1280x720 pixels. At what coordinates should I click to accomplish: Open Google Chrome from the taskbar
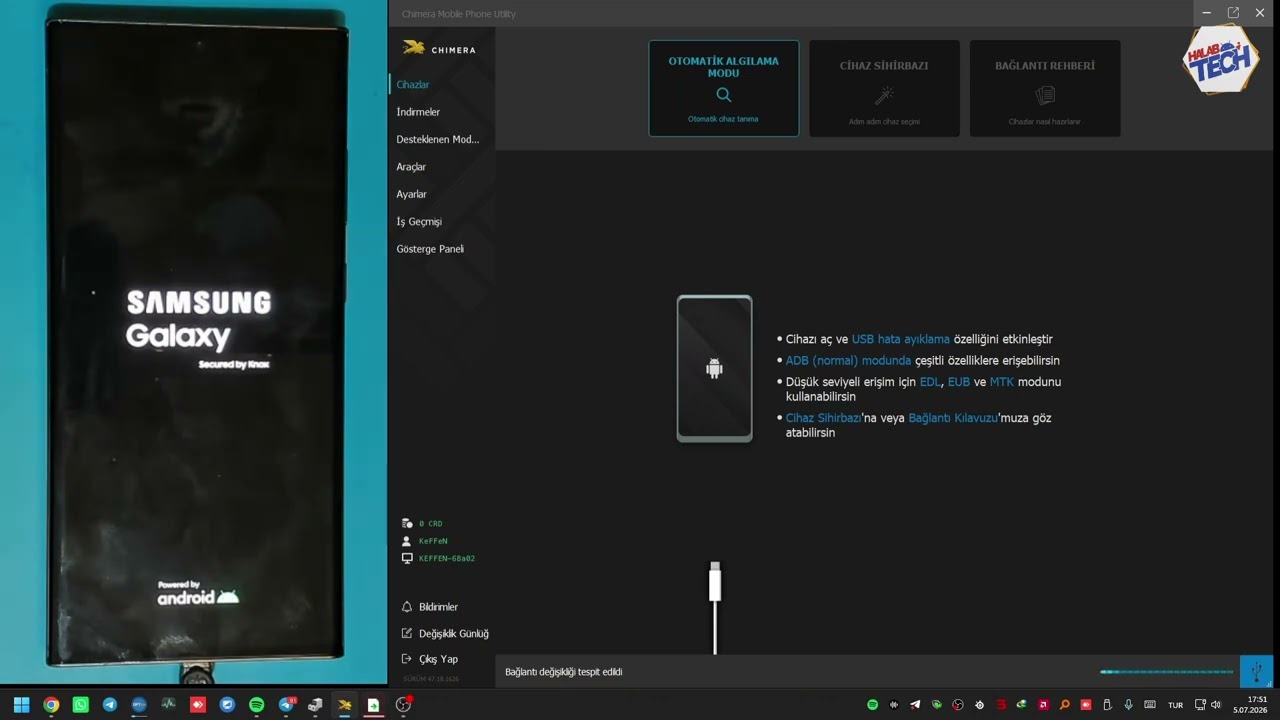51,705
